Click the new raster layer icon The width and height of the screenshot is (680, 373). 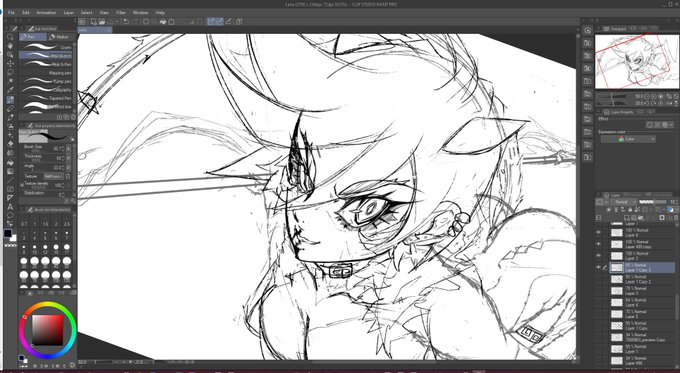click(x=627, y=218)
